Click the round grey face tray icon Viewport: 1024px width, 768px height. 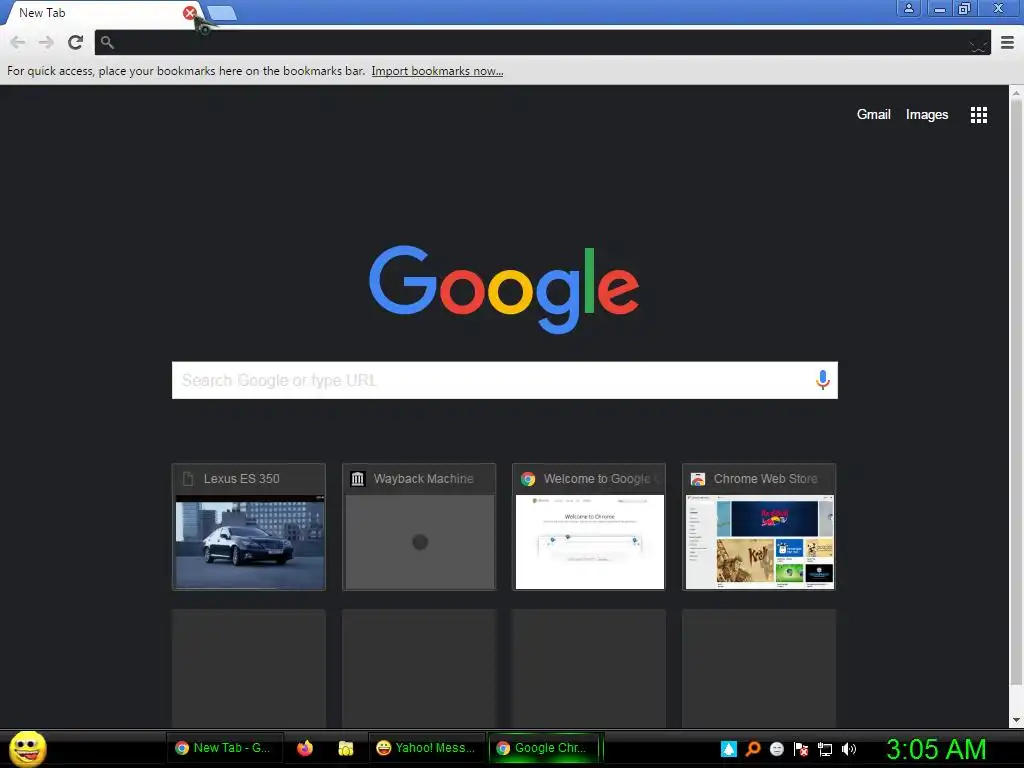point(776,749)
